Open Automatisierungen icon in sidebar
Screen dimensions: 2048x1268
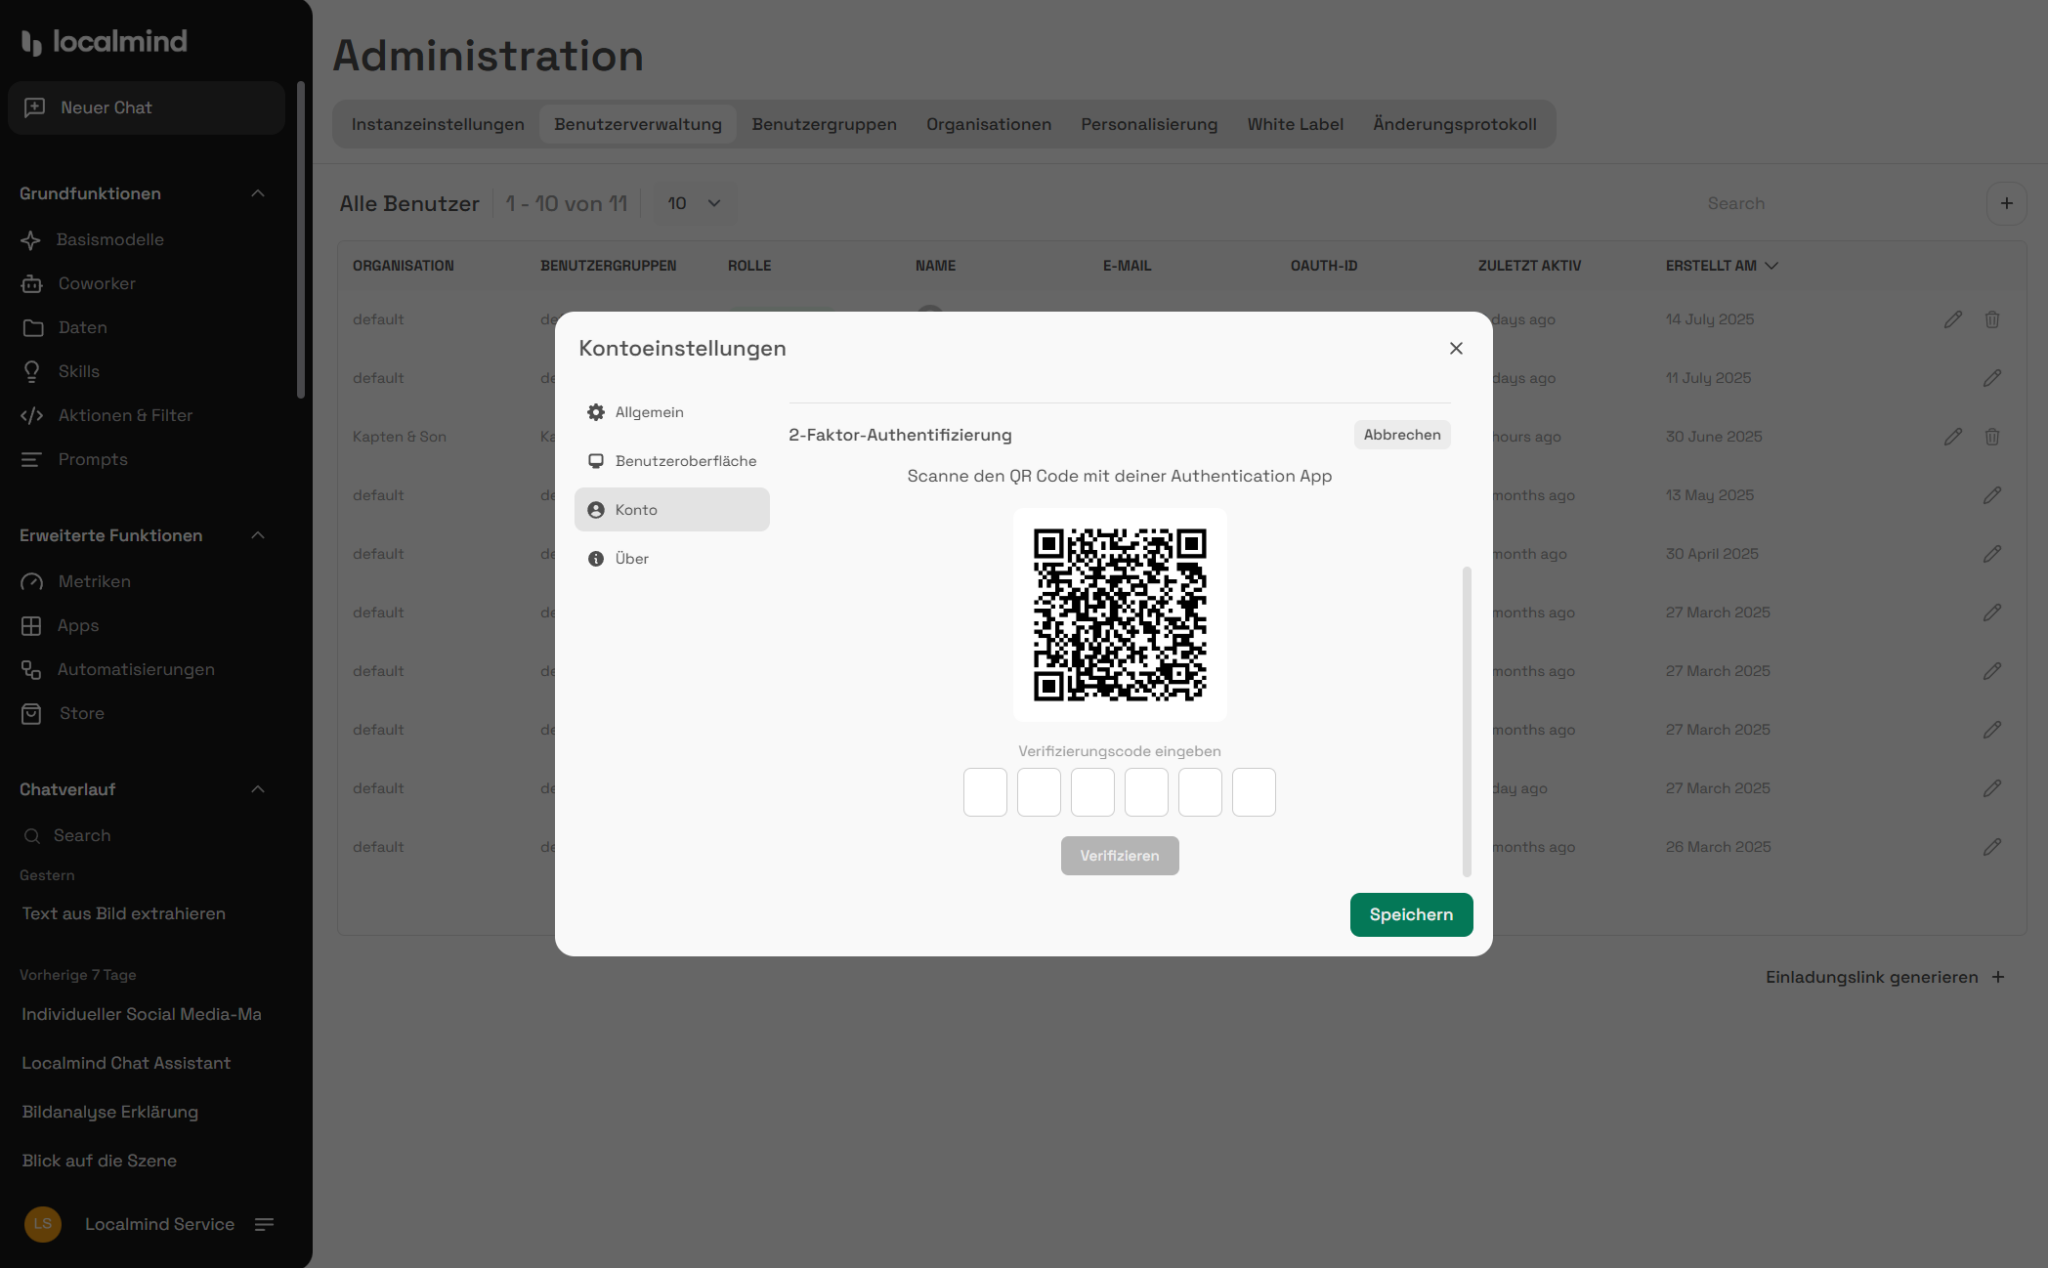point(32,670)
